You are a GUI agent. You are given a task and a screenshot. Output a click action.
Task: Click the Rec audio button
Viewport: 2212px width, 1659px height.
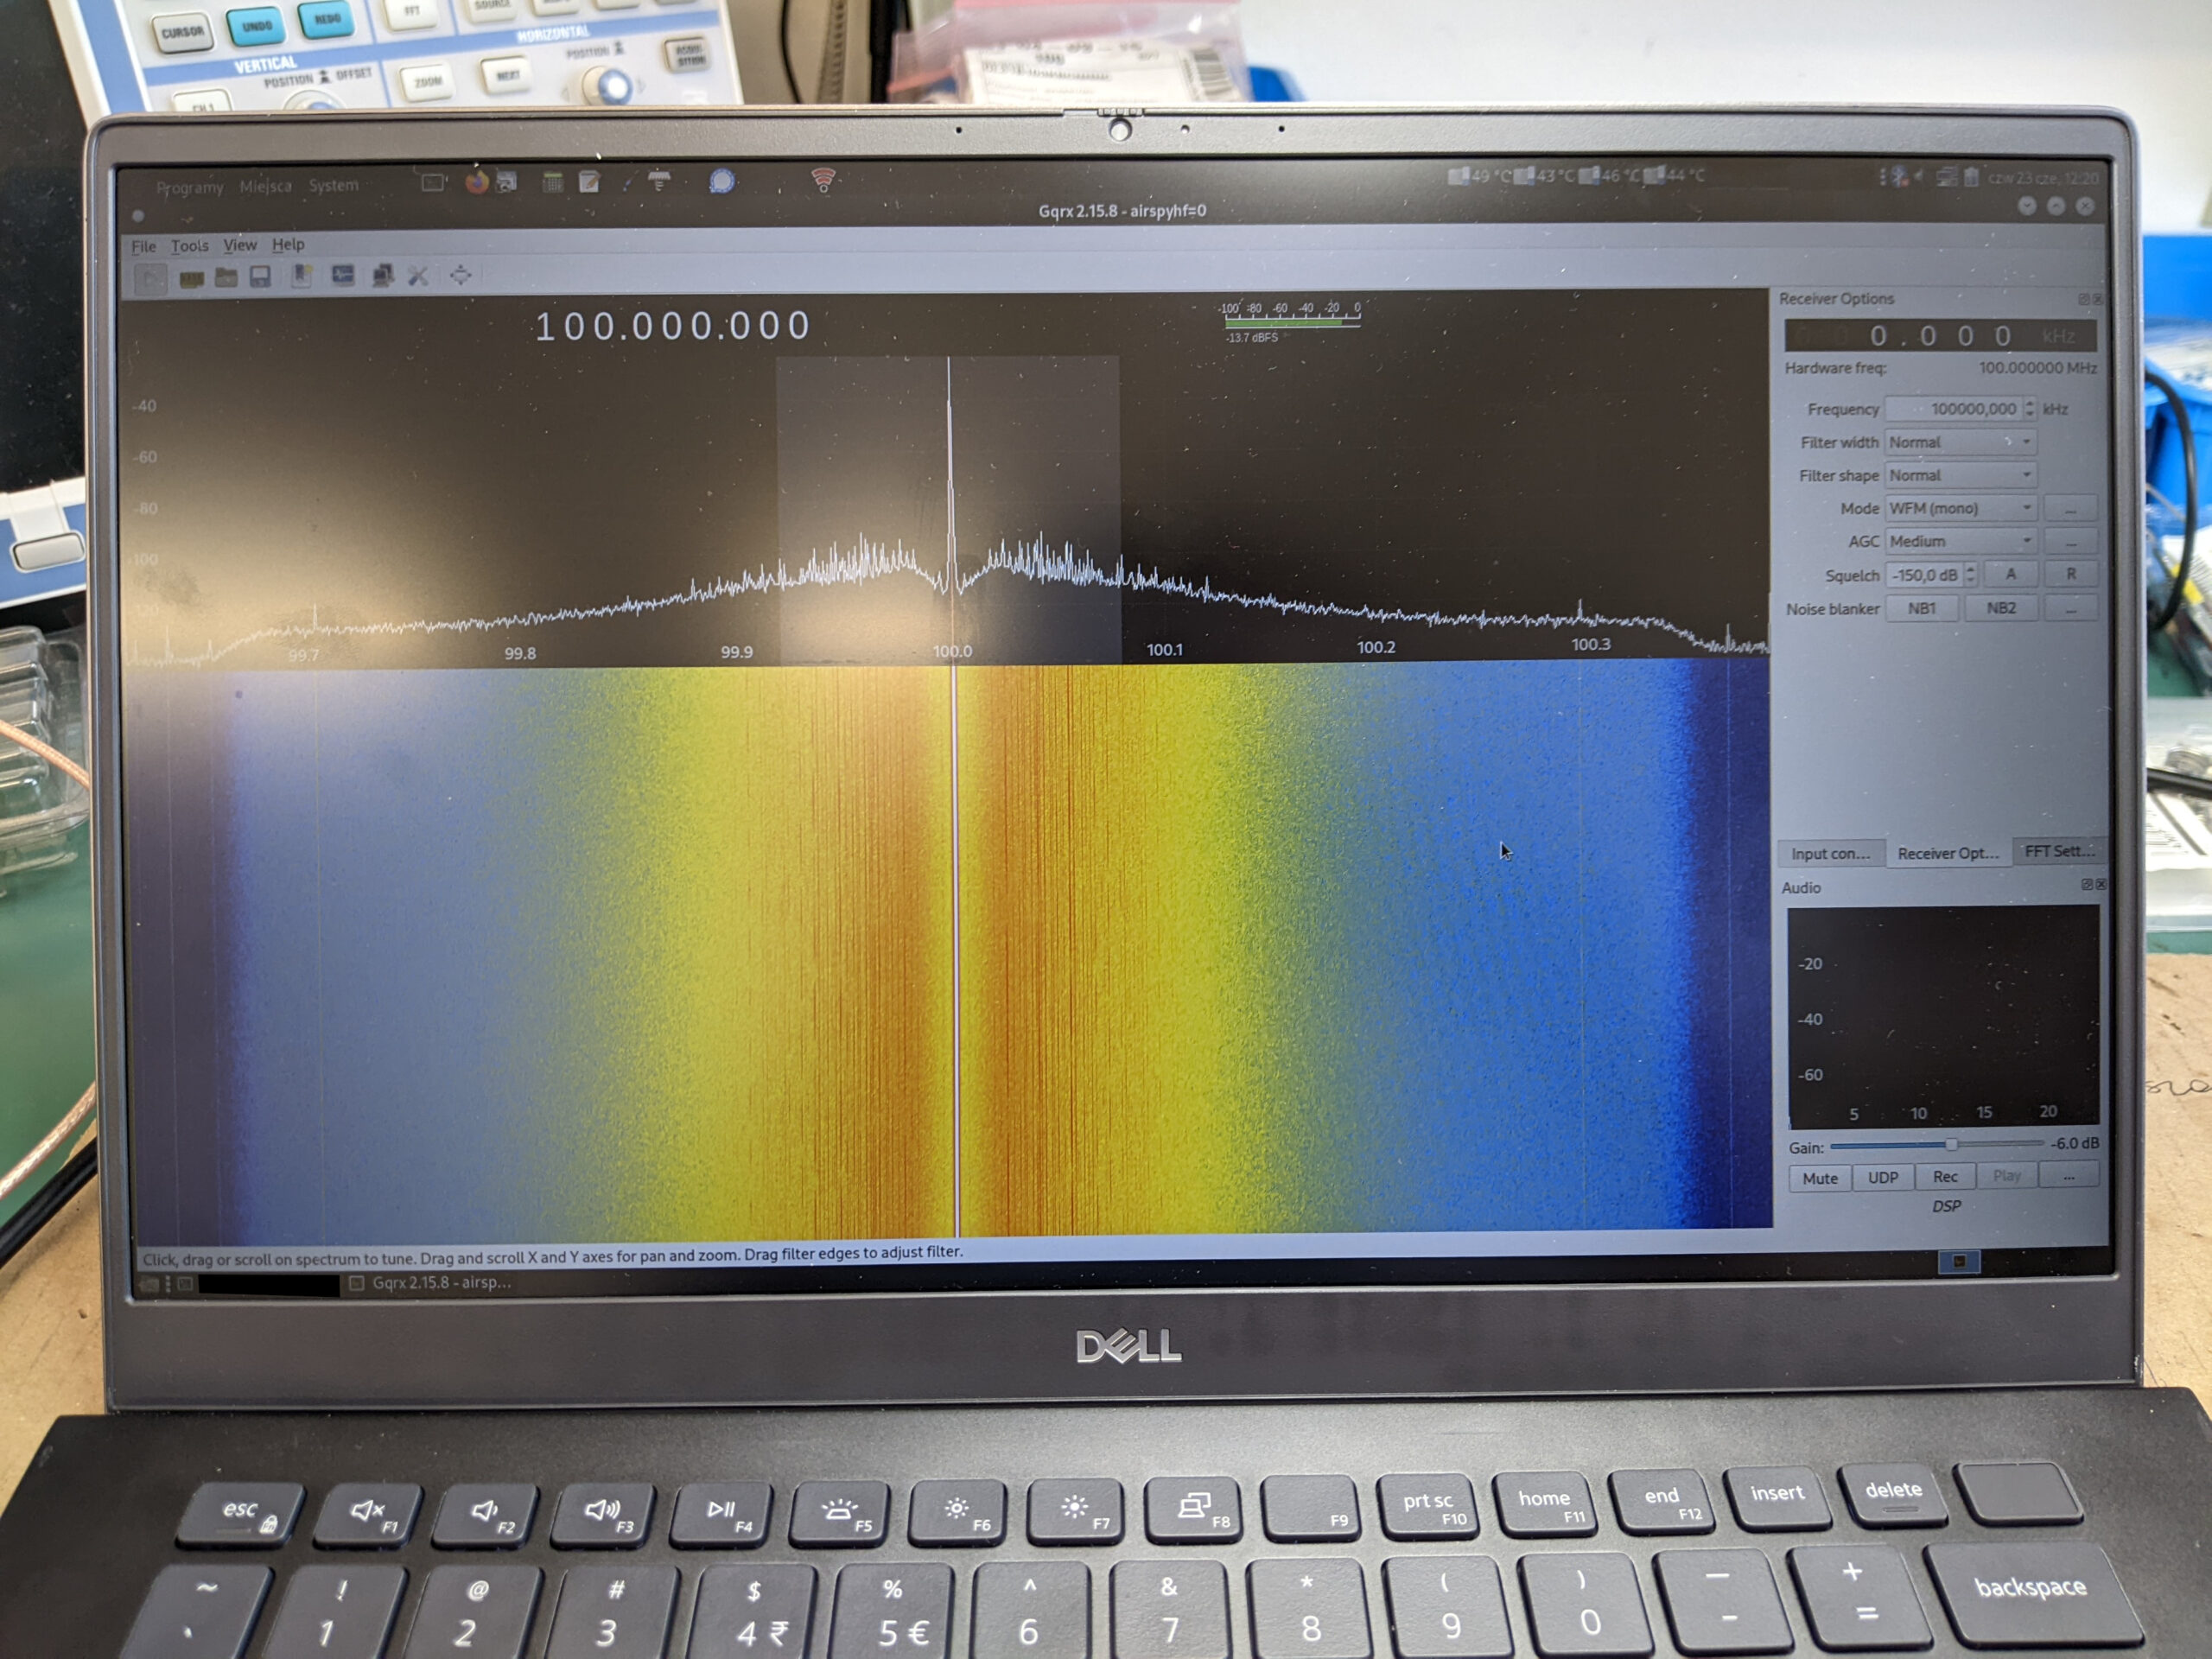pos(1944,1177)
